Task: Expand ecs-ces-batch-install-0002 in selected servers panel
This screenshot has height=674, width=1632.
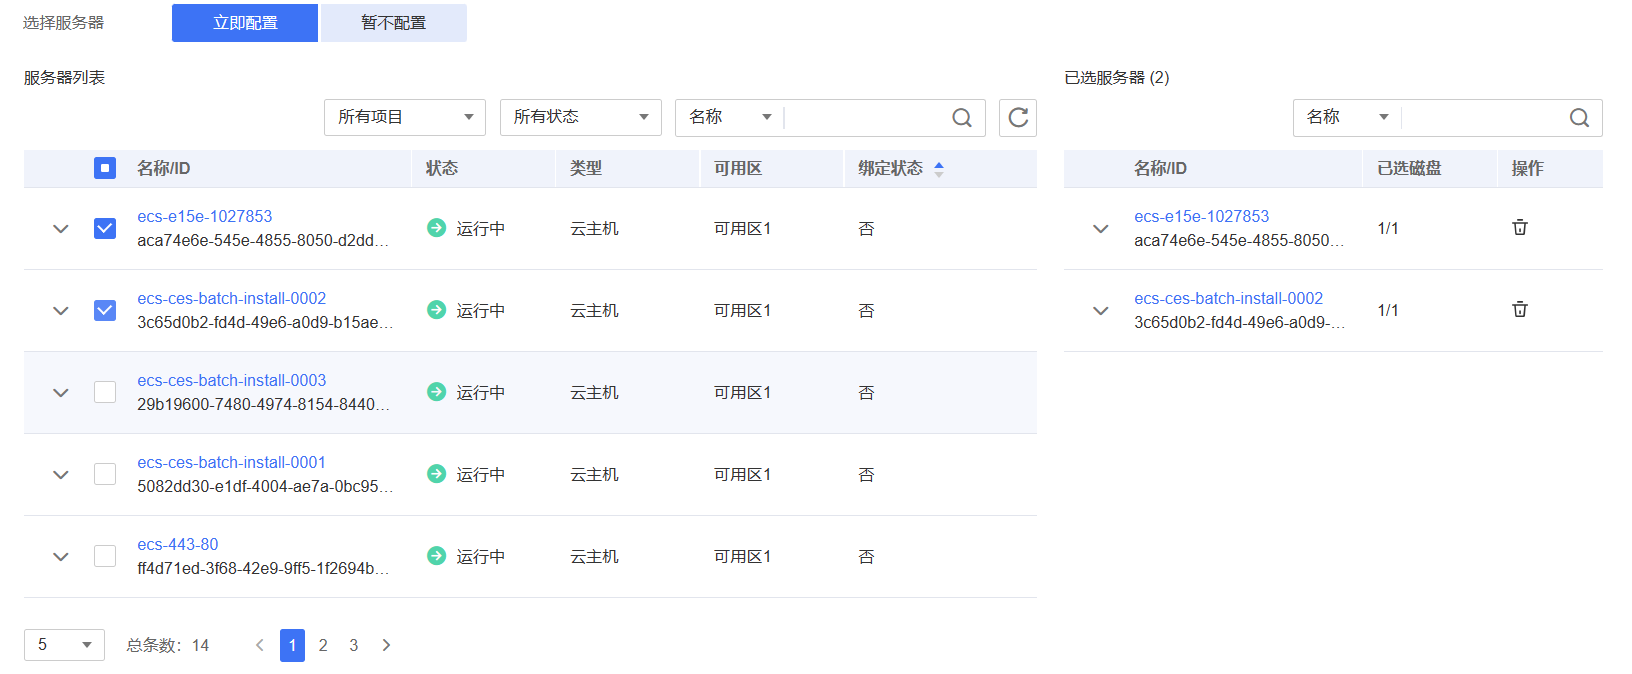Action: tap(1101, 311)
